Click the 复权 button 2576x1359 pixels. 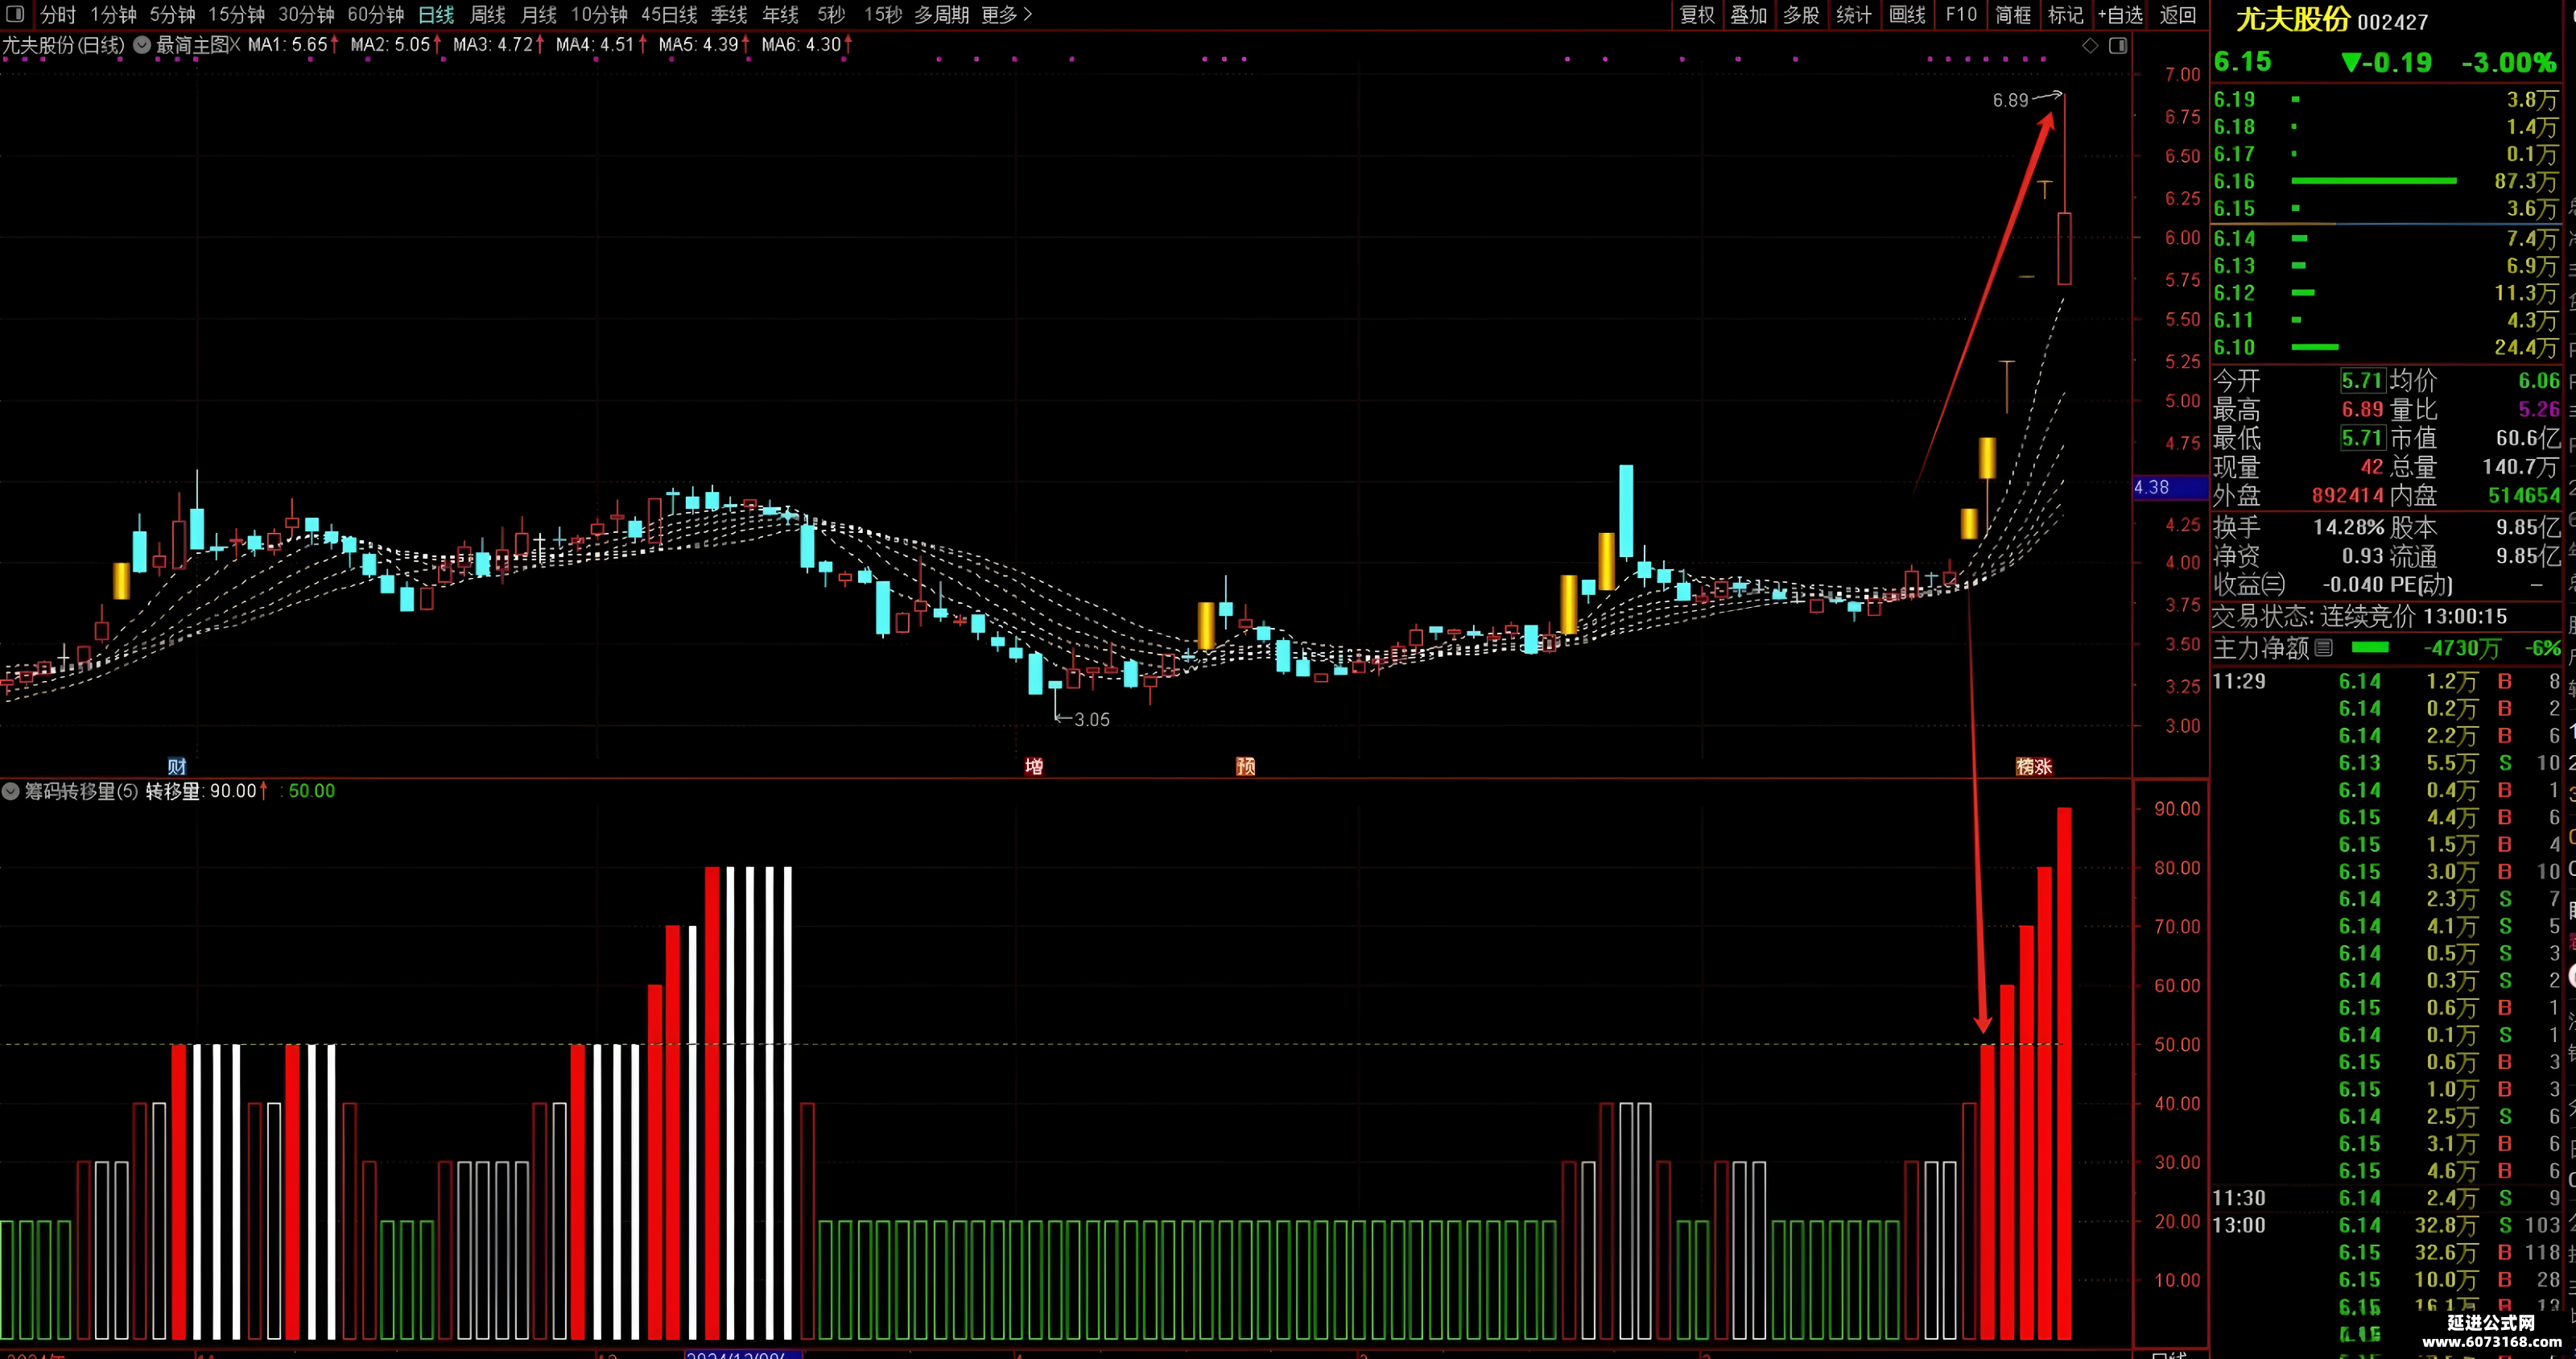(x=1697, y=15)
